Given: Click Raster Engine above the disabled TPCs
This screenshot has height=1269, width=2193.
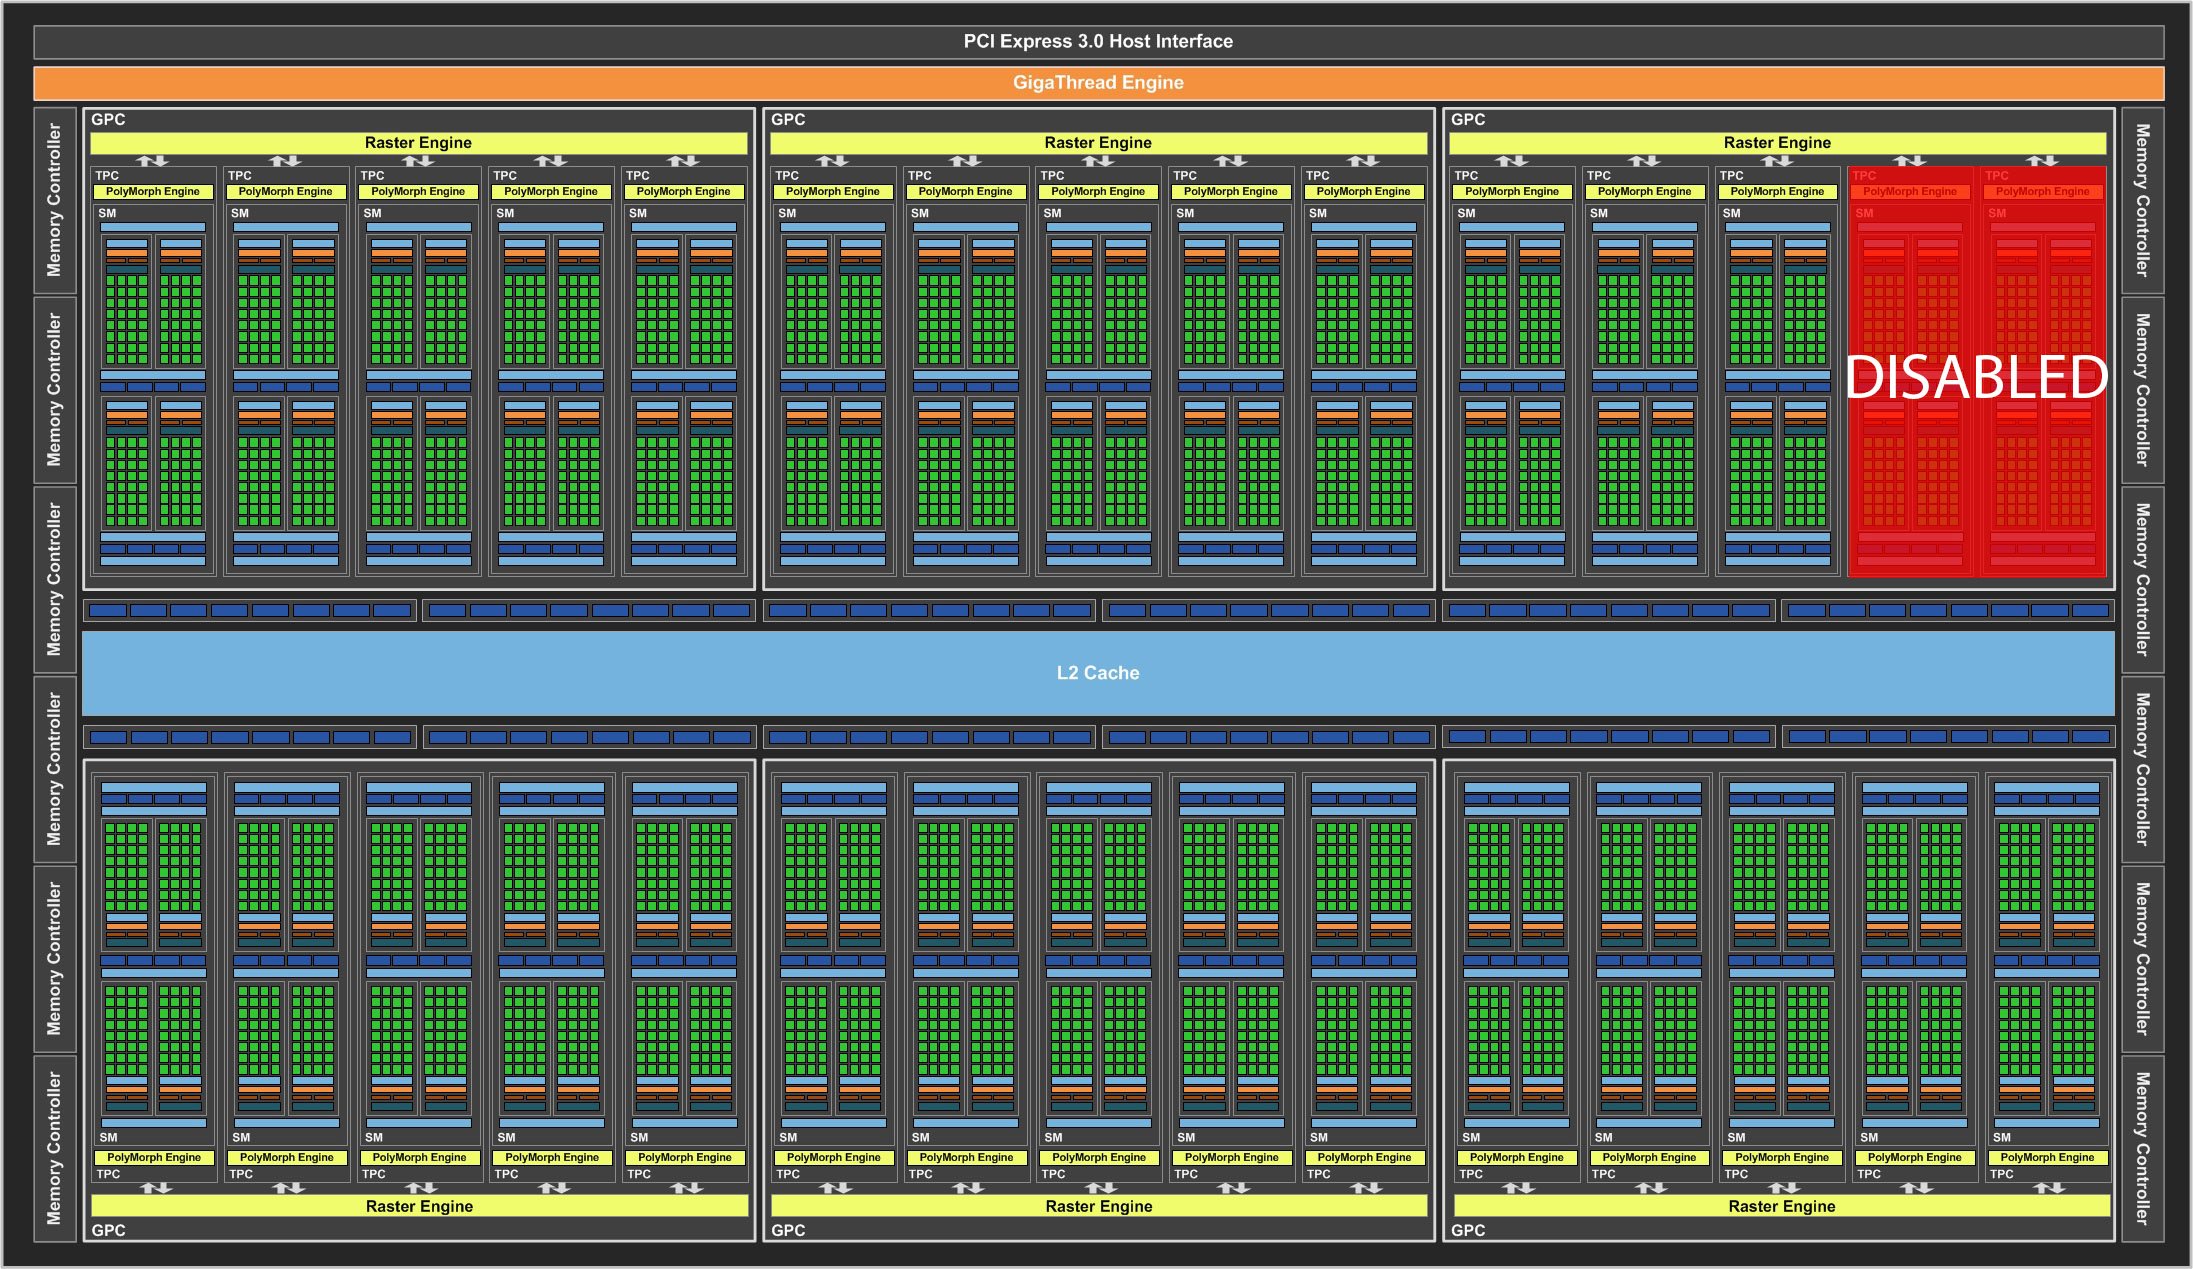Looking at the screenshot, I should click(x=1777, y=143).
